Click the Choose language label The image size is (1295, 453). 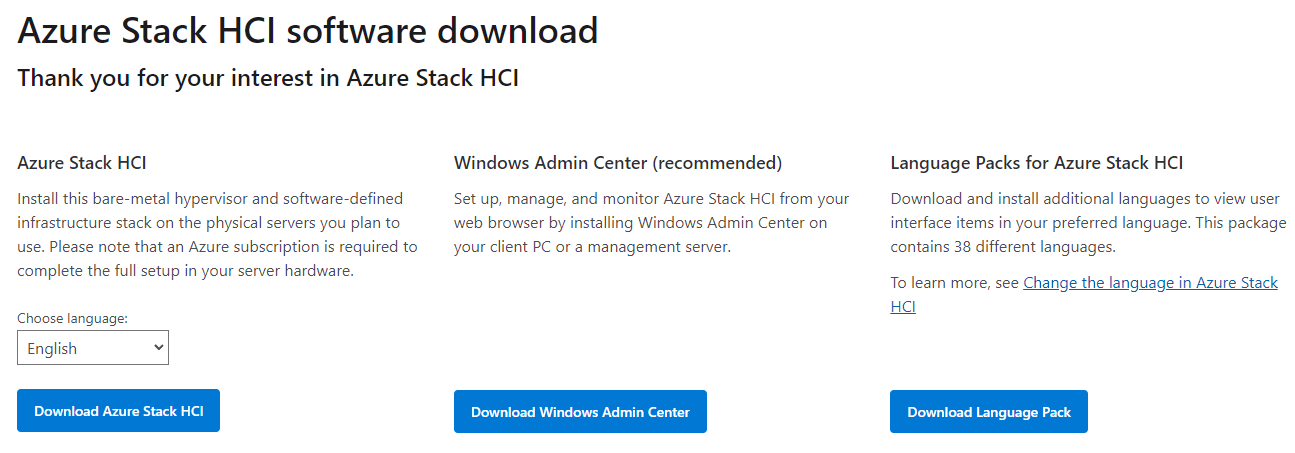point(72,318)
